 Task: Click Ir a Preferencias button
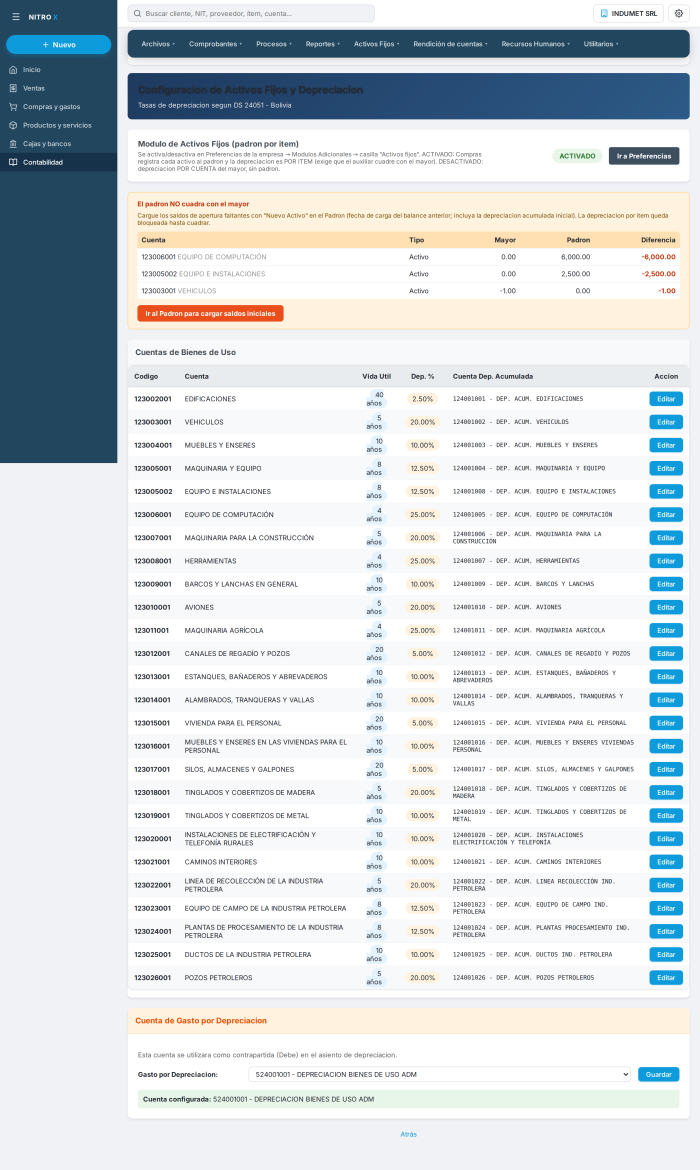[x=643, y=156]
